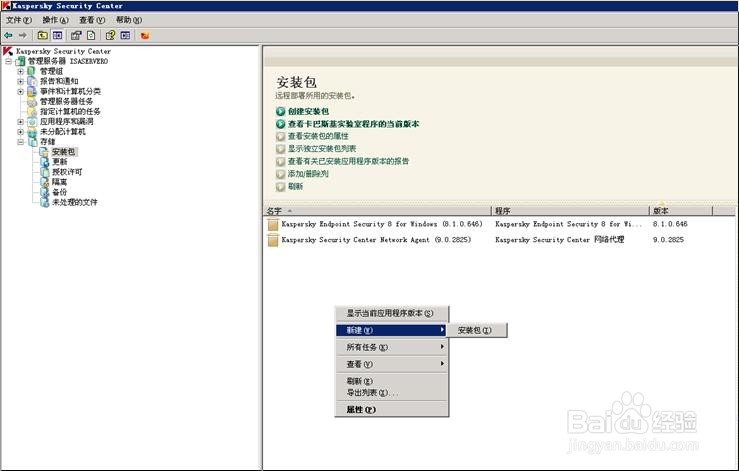Select the 管理服务器任务 node icon
The image size is (739, 471).
click(32, 101)
